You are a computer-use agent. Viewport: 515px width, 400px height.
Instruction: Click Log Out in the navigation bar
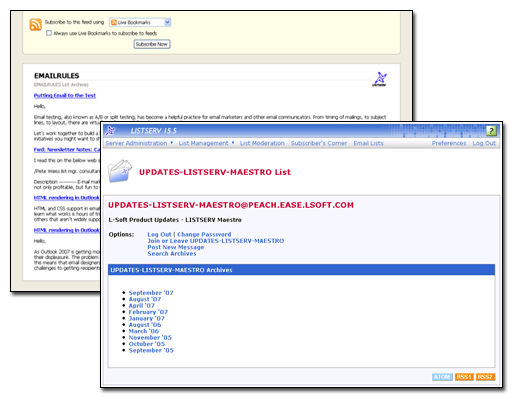coord(484,143)
